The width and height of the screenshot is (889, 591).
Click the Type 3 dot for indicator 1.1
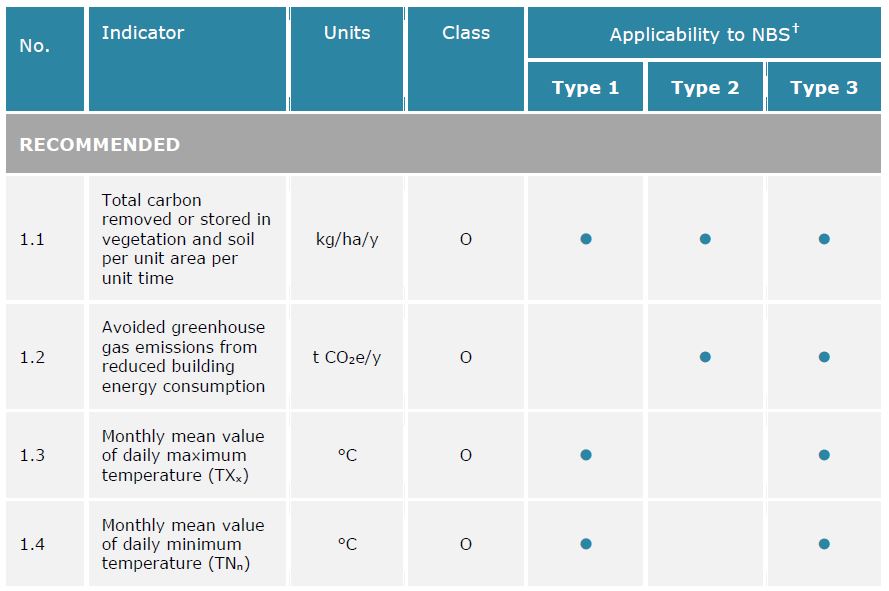[x=824, y=239]
